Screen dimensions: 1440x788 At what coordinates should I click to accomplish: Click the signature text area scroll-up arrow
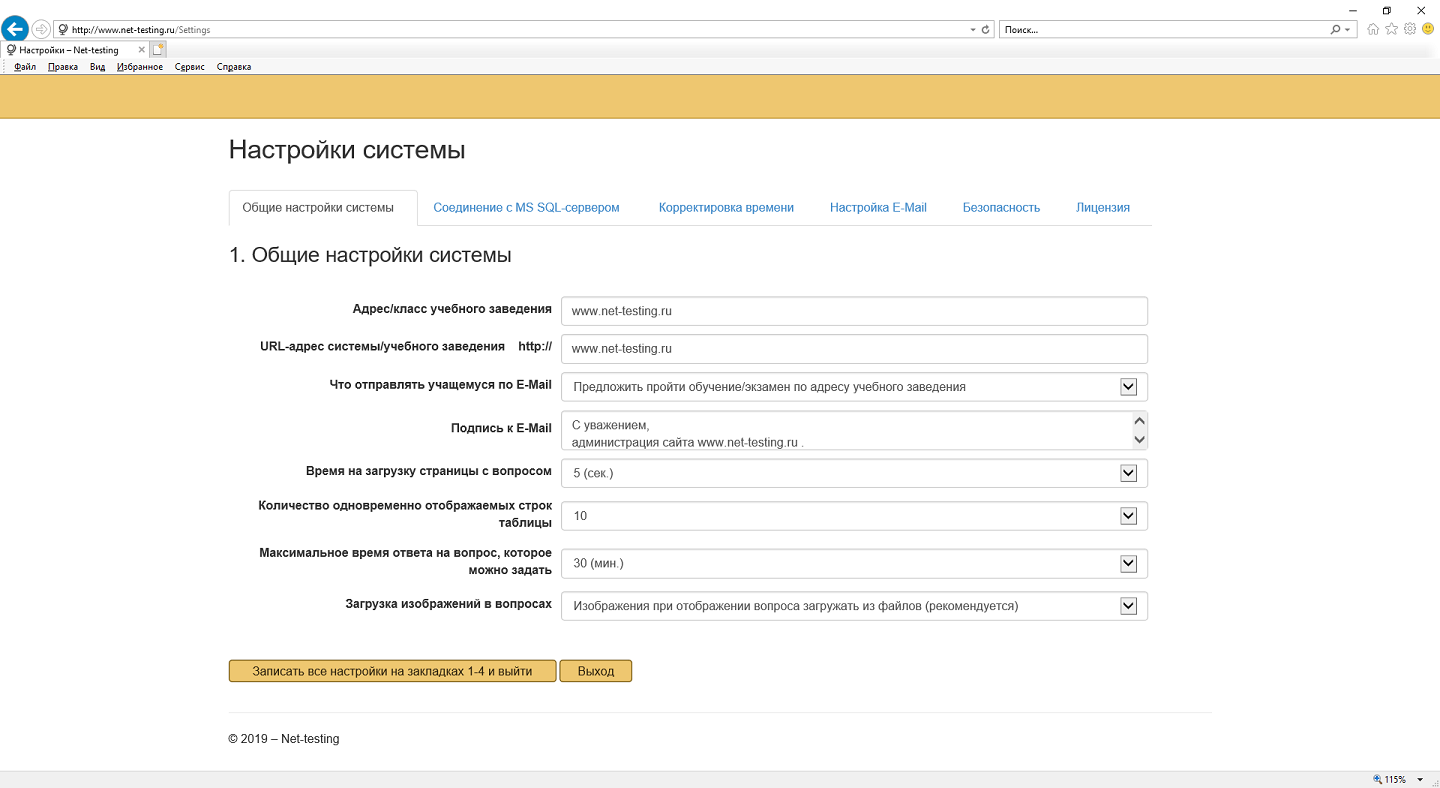[1138, 421]
